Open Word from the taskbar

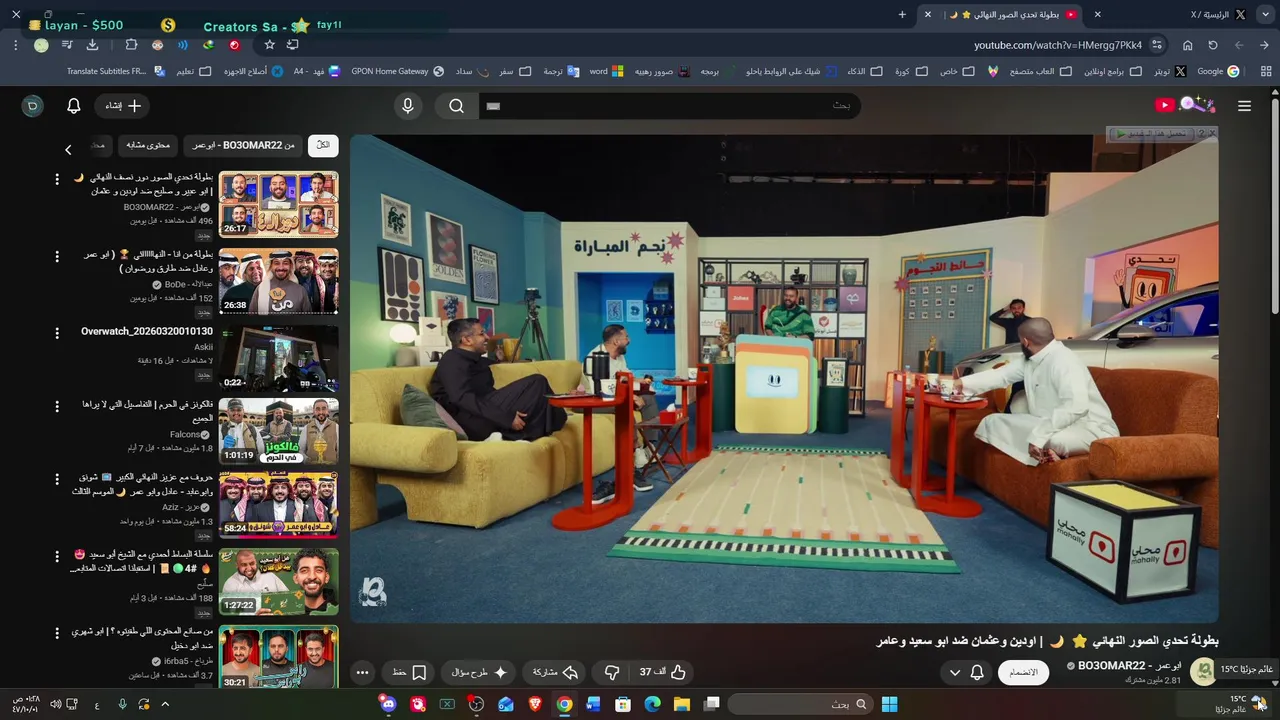(x=594, y=704)
